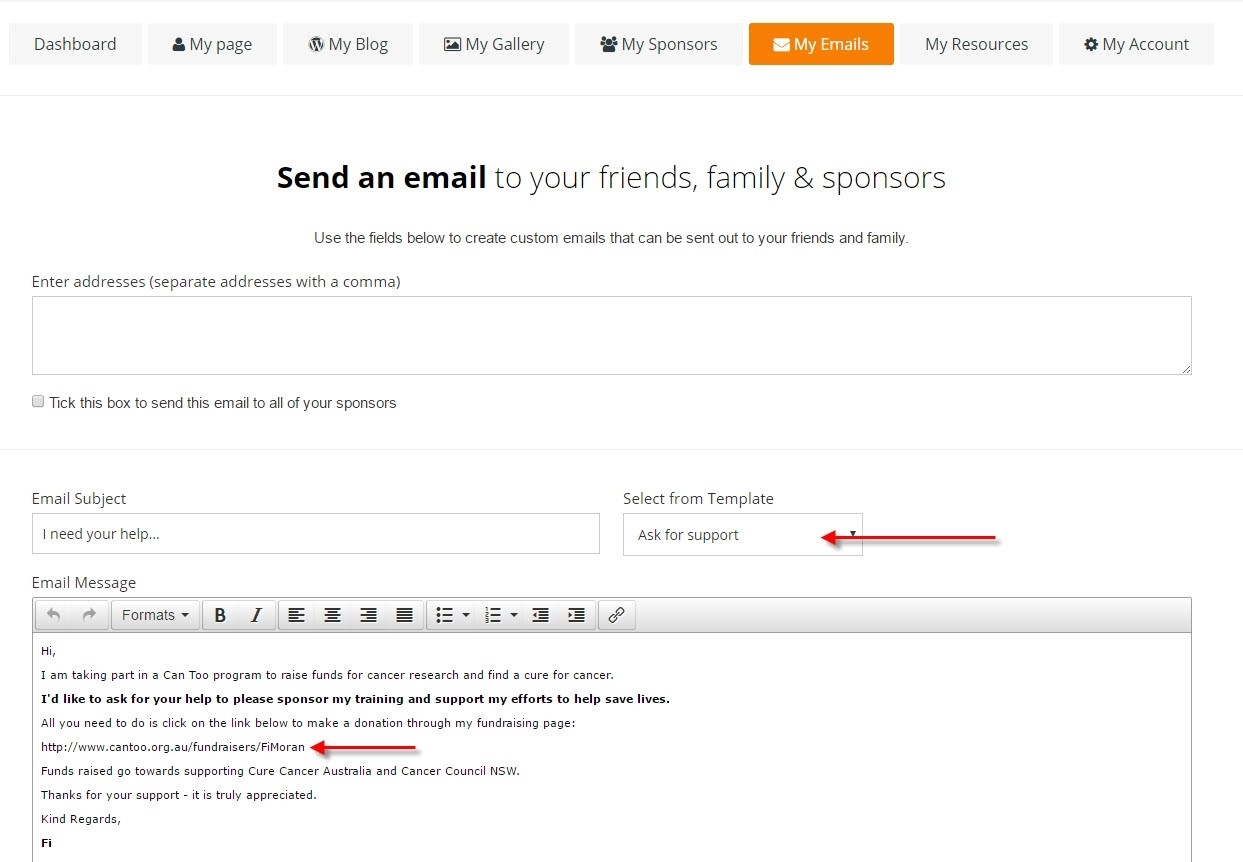
Task: Open the Select from Template dropdown
Action: 742,535
